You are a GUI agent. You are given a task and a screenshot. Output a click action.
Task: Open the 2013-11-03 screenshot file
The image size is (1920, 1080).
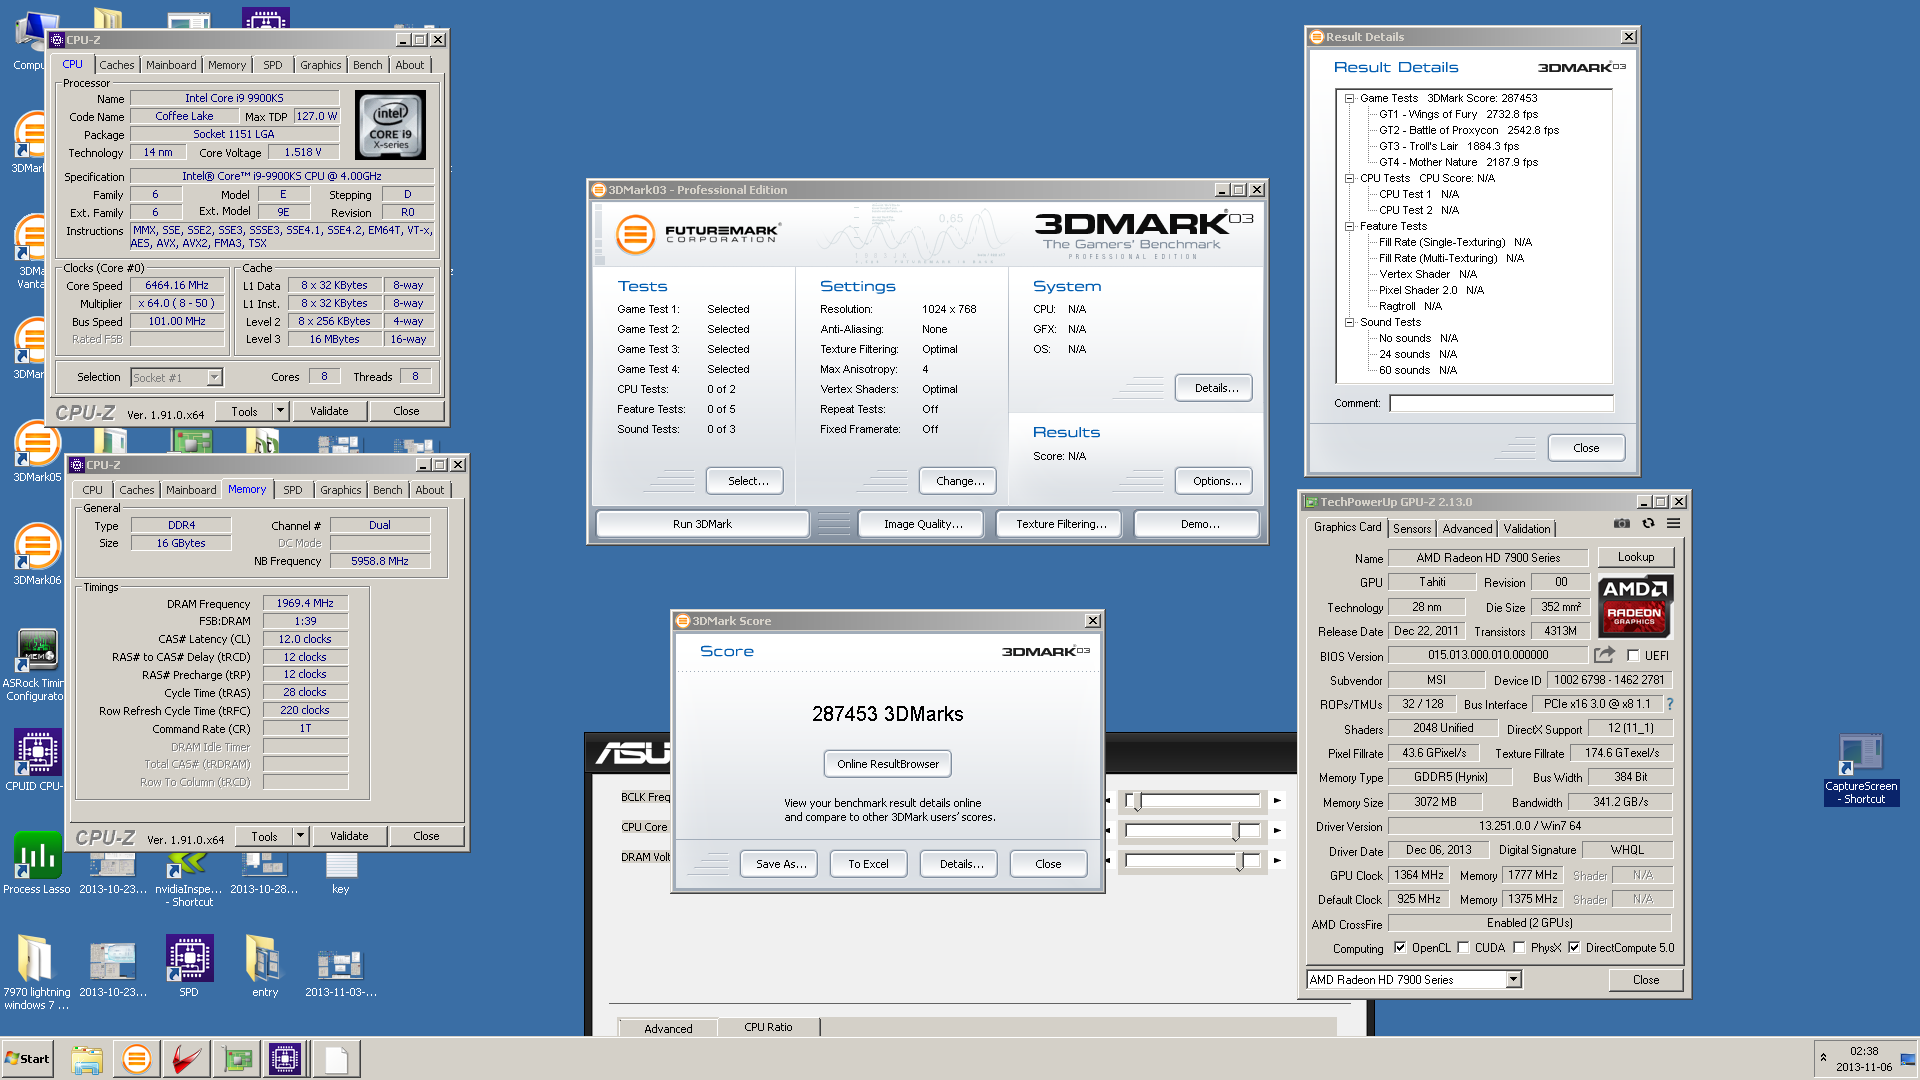point(341,972)
